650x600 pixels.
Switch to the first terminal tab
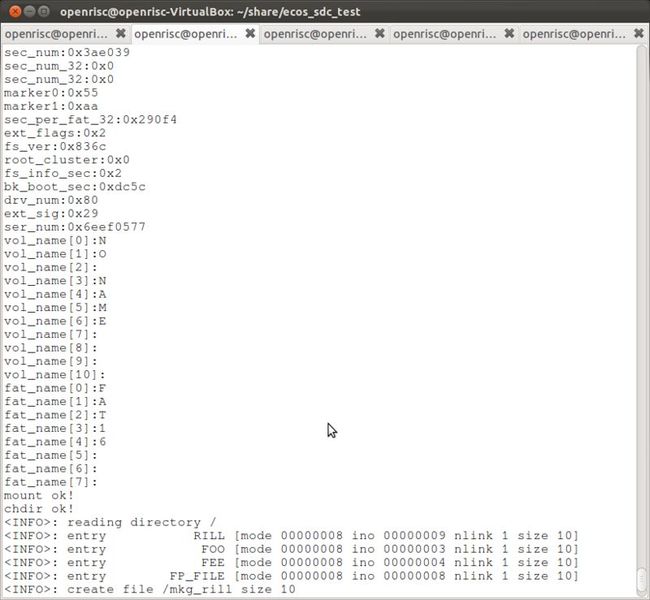coord(56,34)
